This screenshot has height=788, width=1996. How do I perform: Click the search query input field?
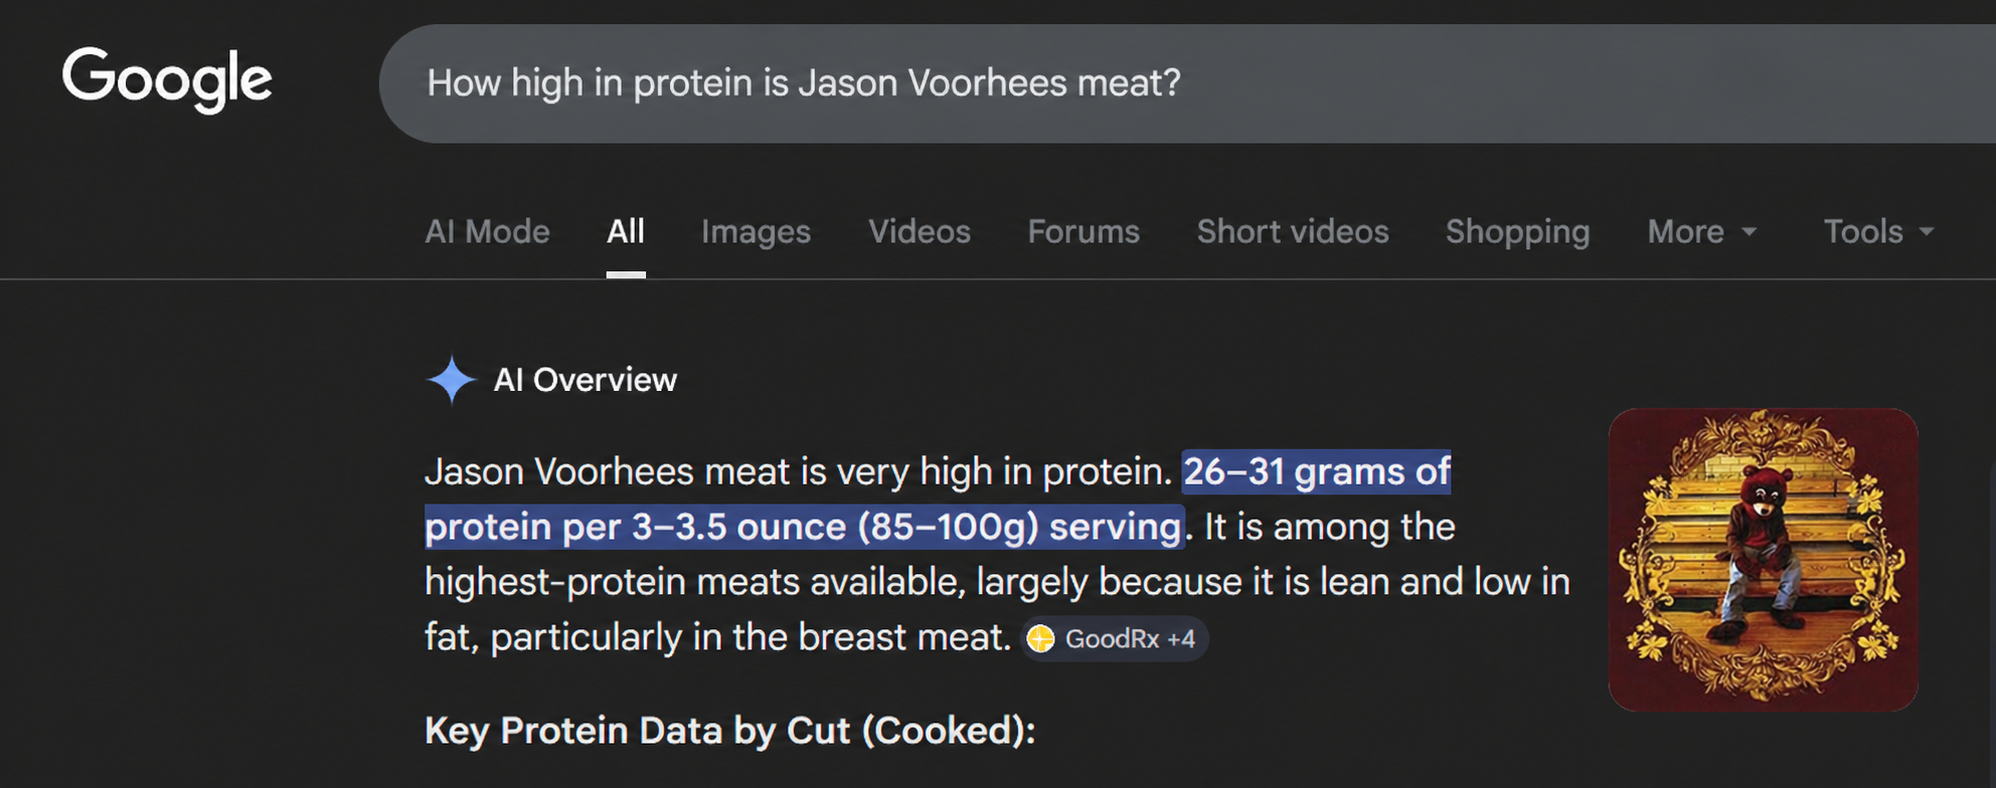click(x=1187, y=84)
